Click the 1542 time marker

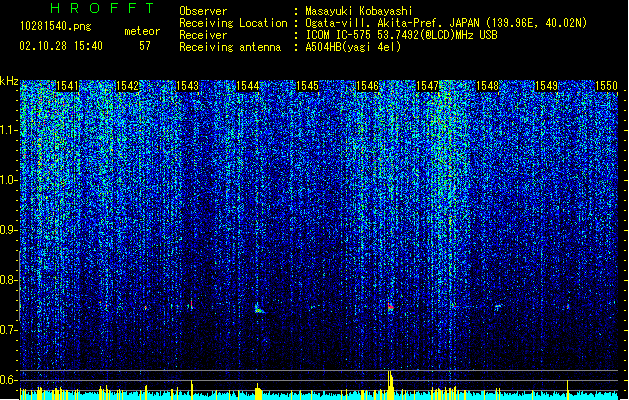coord(127,86)
